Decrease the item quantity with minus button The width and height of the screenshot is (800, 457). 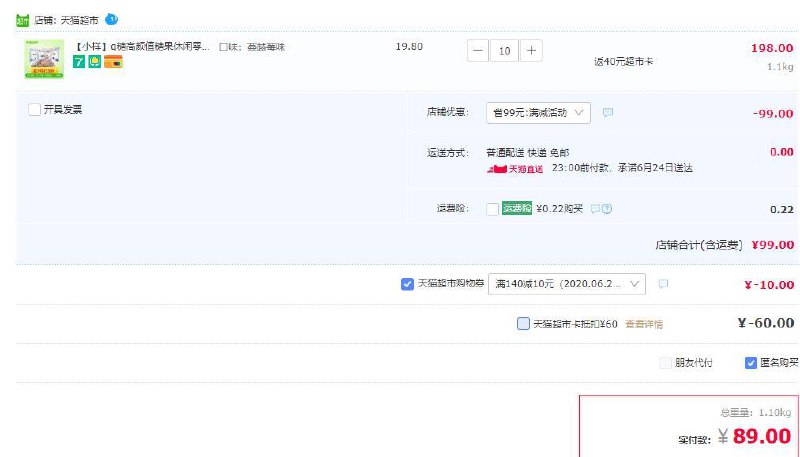tap(478, 50)
